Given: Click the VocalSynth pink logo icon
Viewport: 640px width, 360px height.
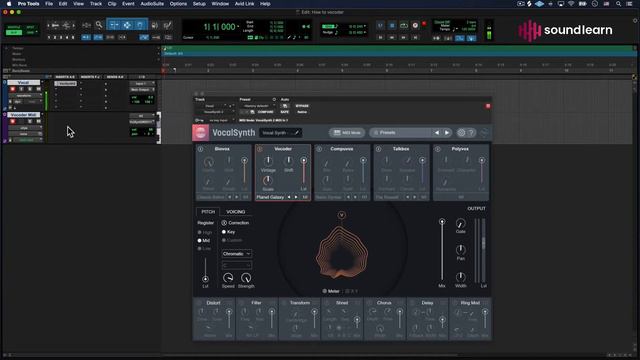Looking at the screenshot, I should [x=200, y=133].
